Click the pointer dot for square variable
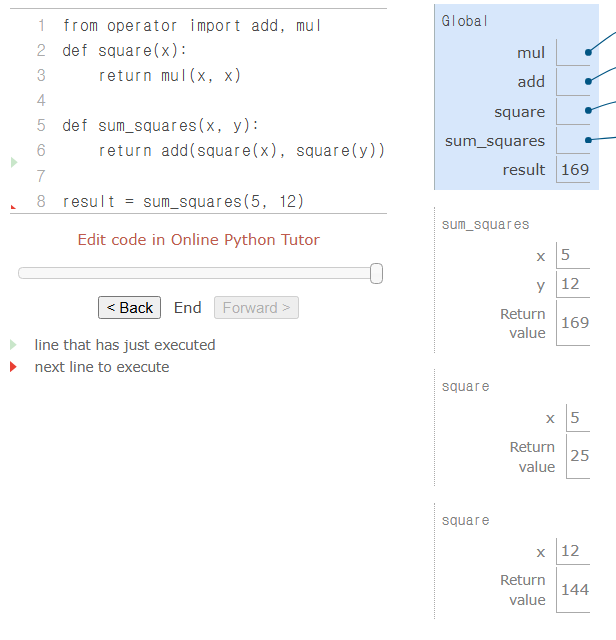 (588, 110)
